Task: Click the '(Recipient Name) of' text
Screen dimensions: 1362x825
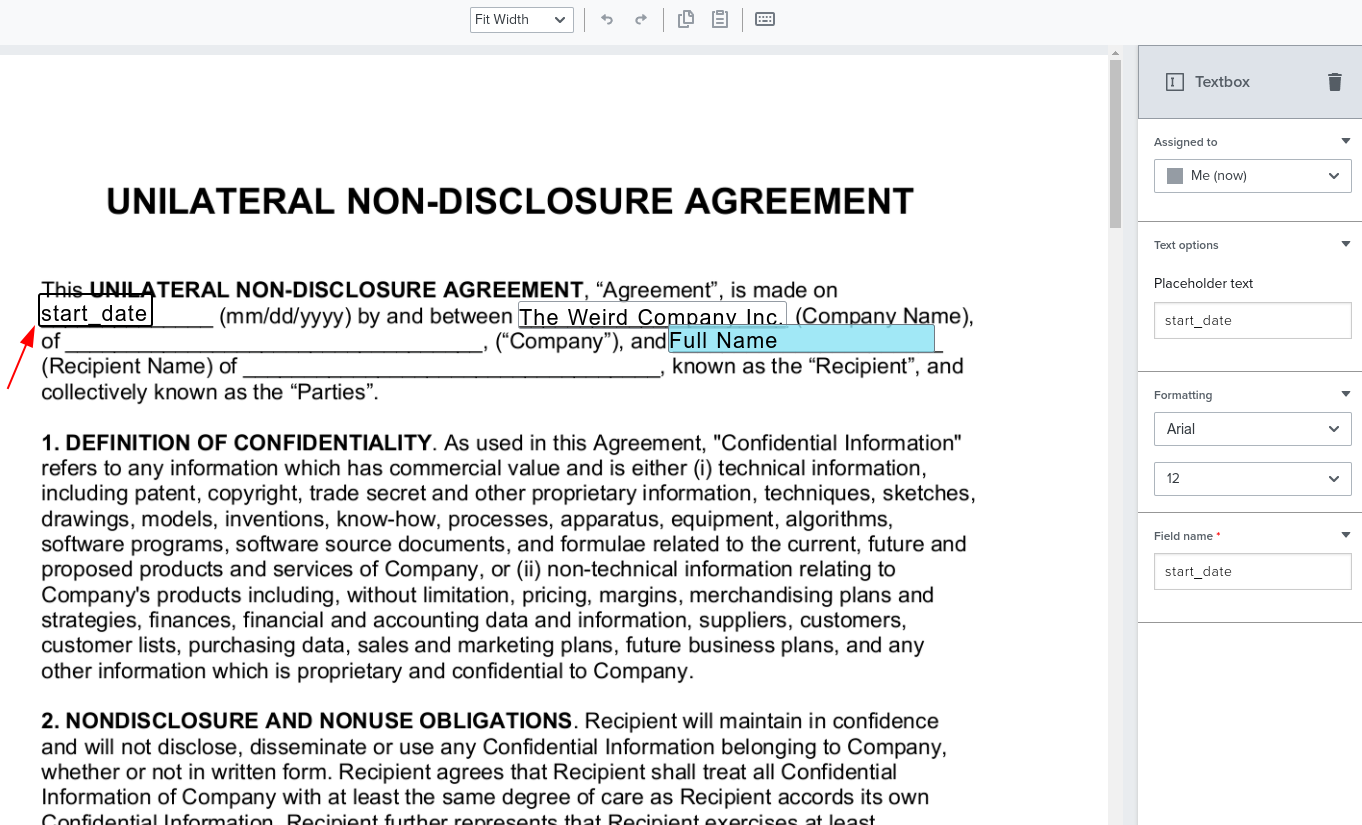Action: click(x=139, y=367)
